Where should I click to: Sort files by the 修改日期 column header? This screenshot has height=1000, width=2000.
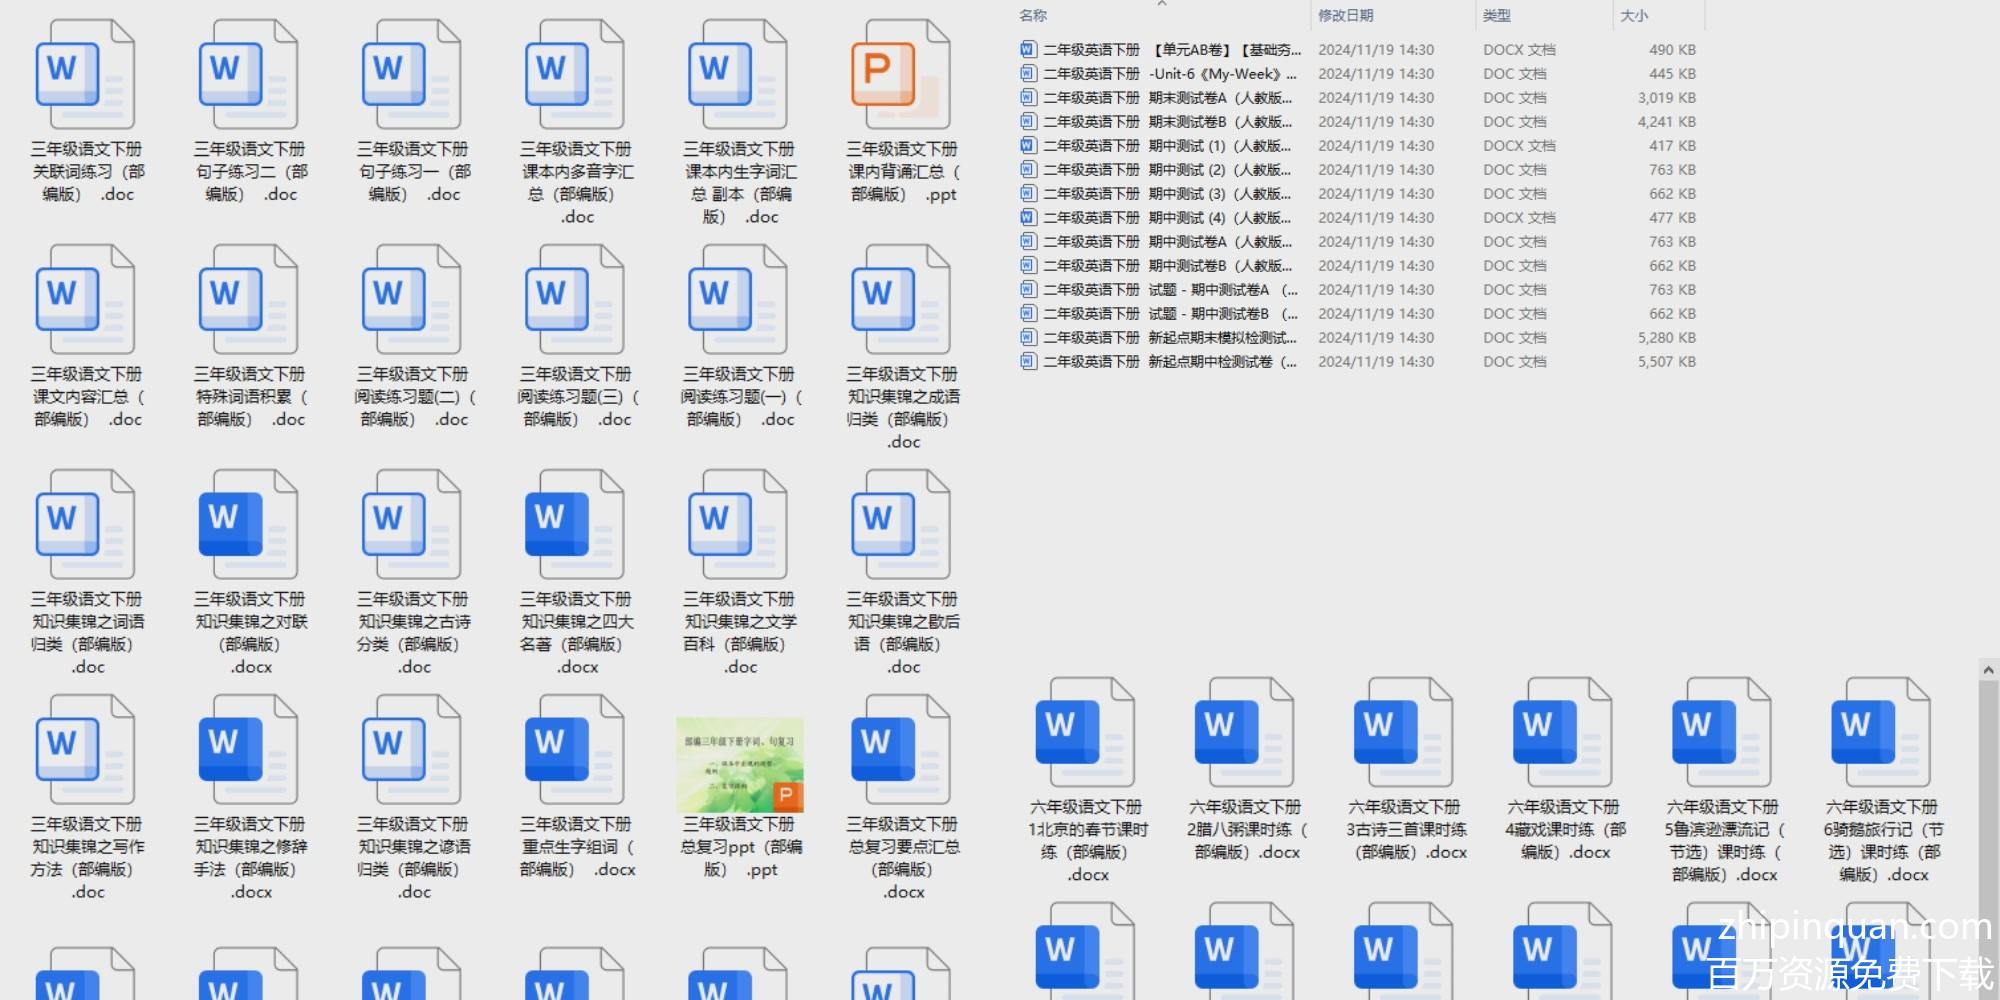point(1345,15)
